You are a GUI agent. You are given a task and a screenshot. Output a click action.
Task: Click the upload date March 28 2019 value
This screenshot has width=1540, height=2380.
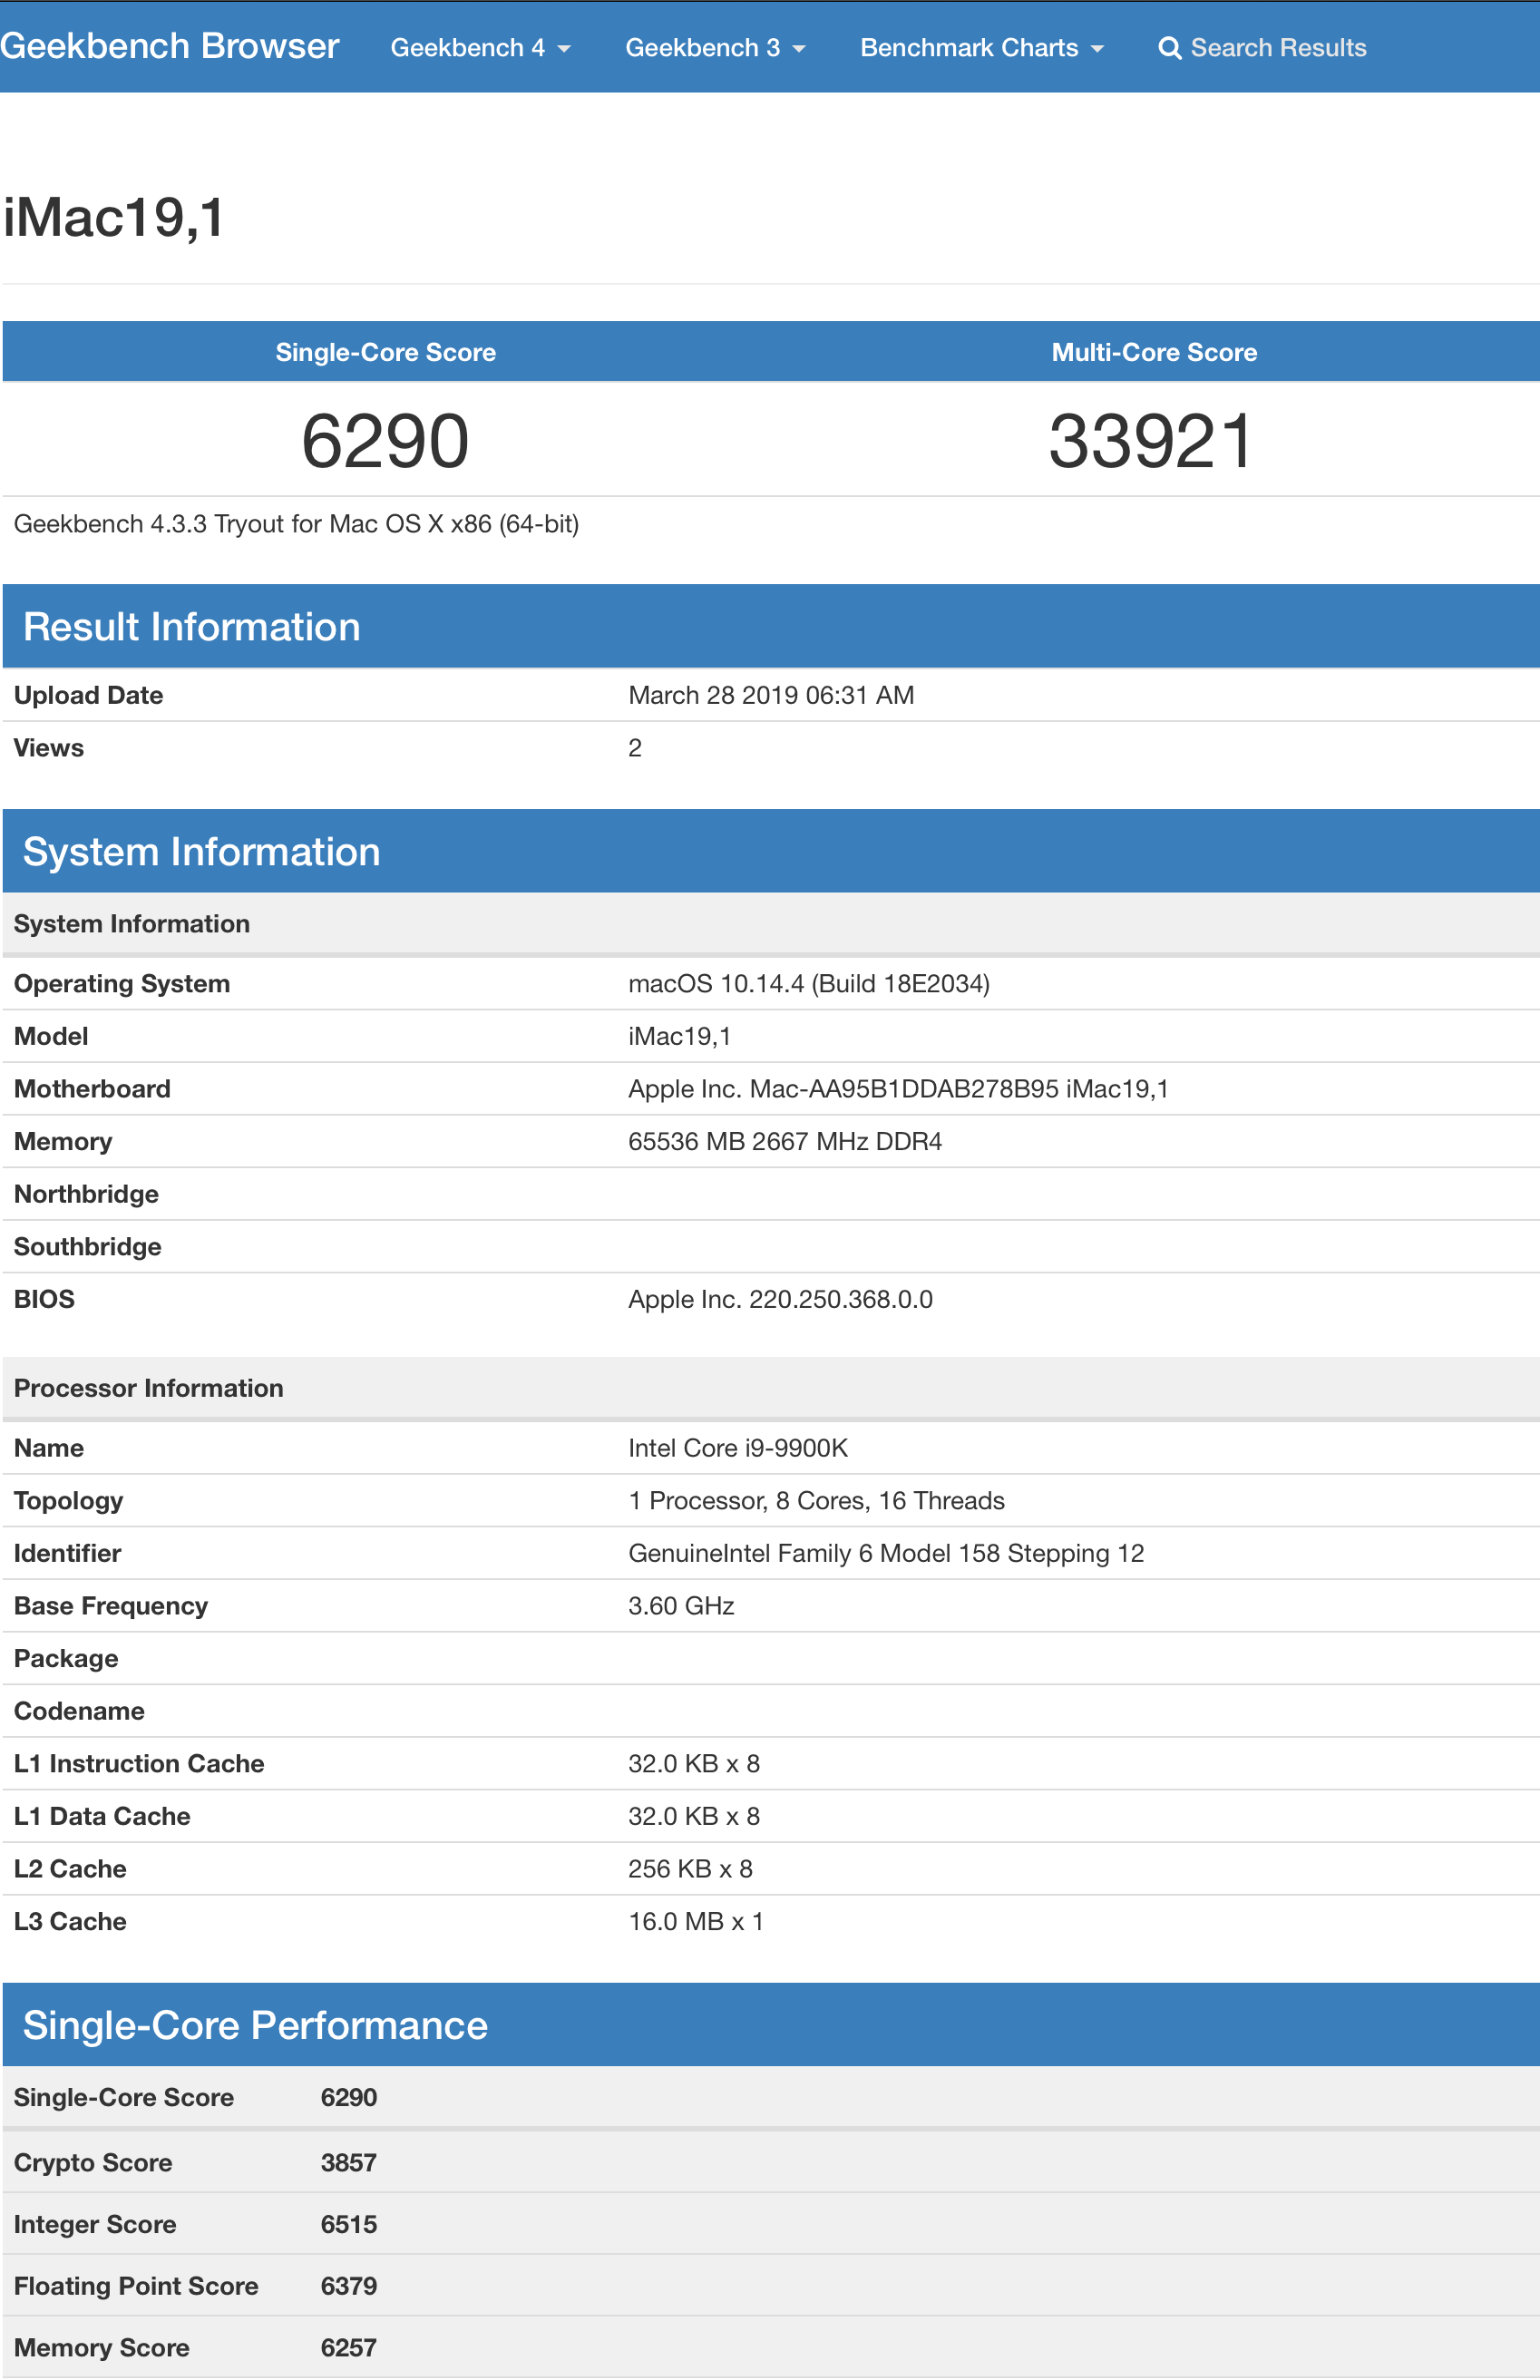[771, 695]
